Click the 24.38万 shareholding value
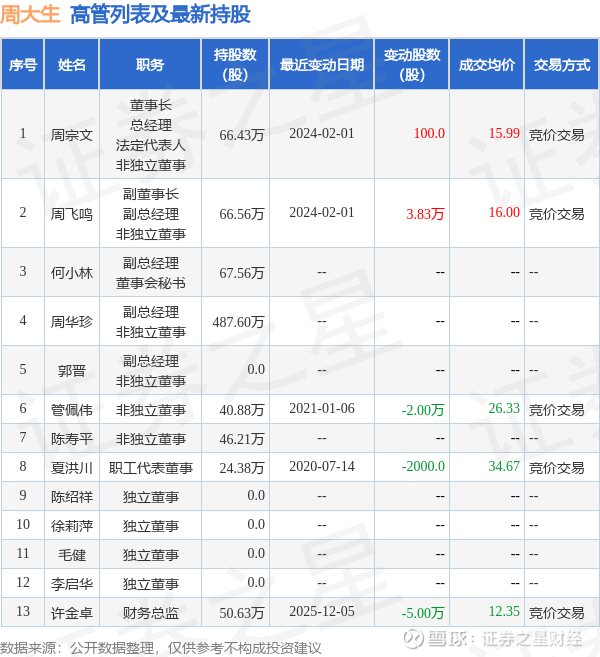The image size is (600, 657). click(242, 468)
